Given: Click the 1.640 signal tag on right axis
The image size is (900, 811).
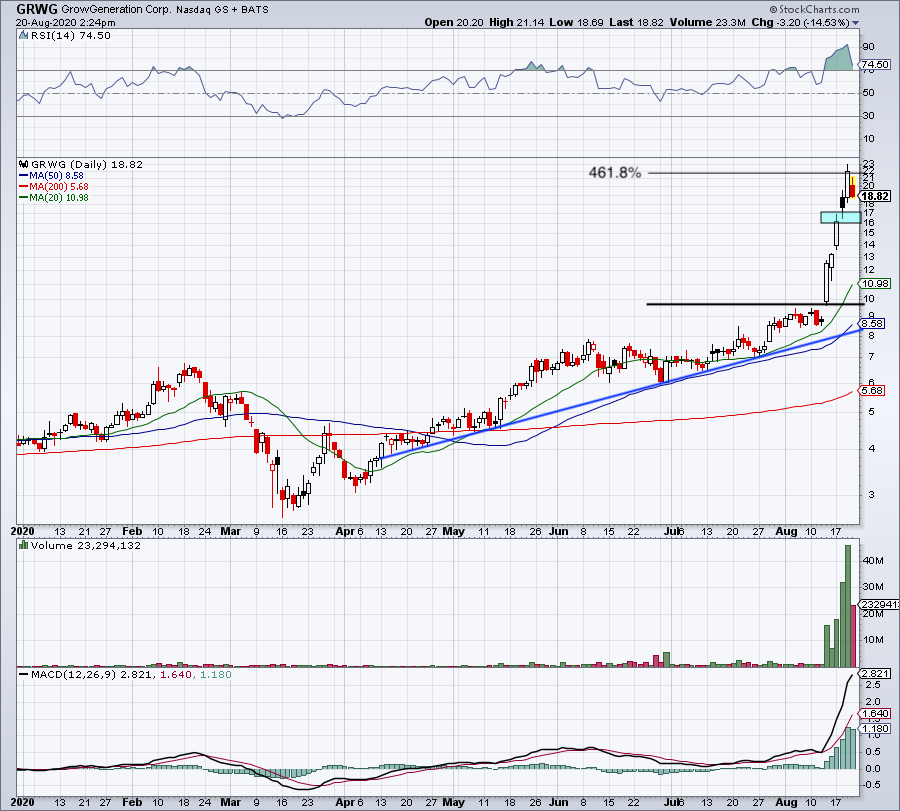Looking at the screenshot, I should tap(875, 714).
